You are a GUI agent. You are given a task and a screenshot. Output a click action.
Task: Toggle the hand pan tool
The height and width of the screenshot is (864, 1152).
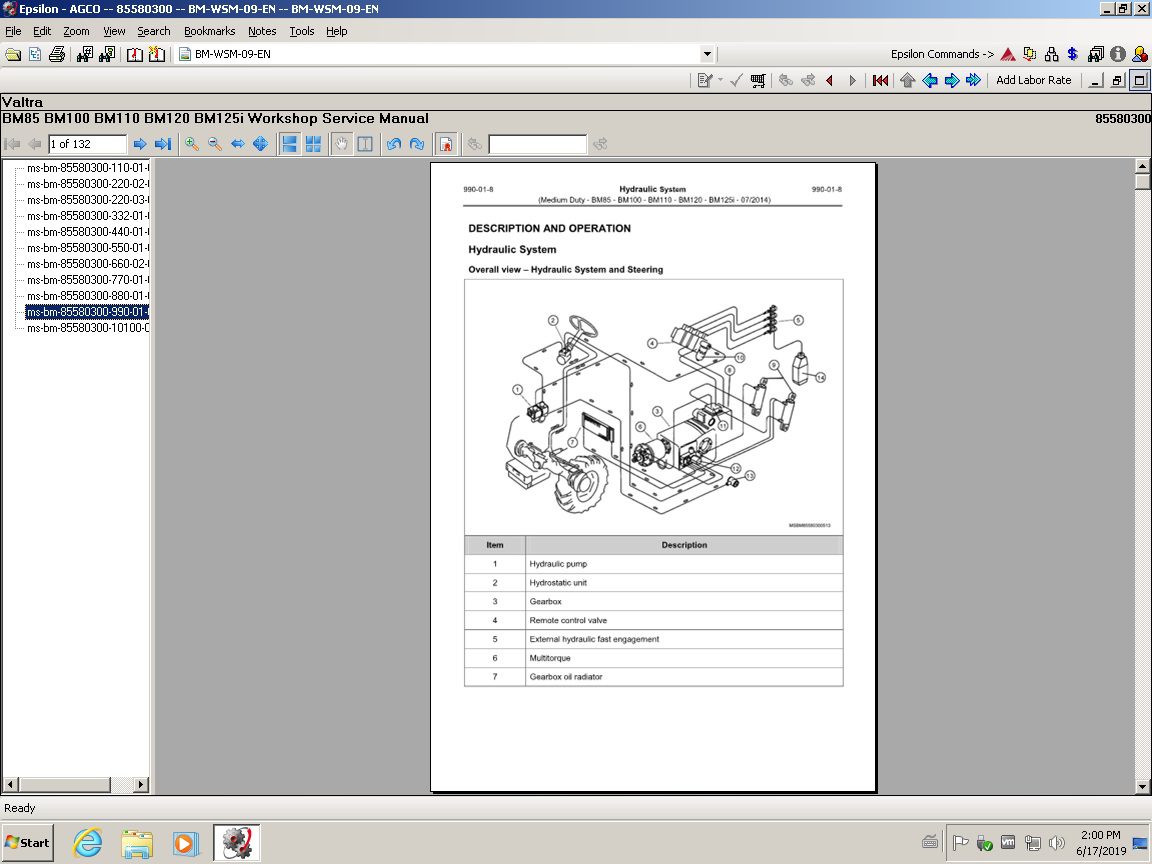point(342,144)
